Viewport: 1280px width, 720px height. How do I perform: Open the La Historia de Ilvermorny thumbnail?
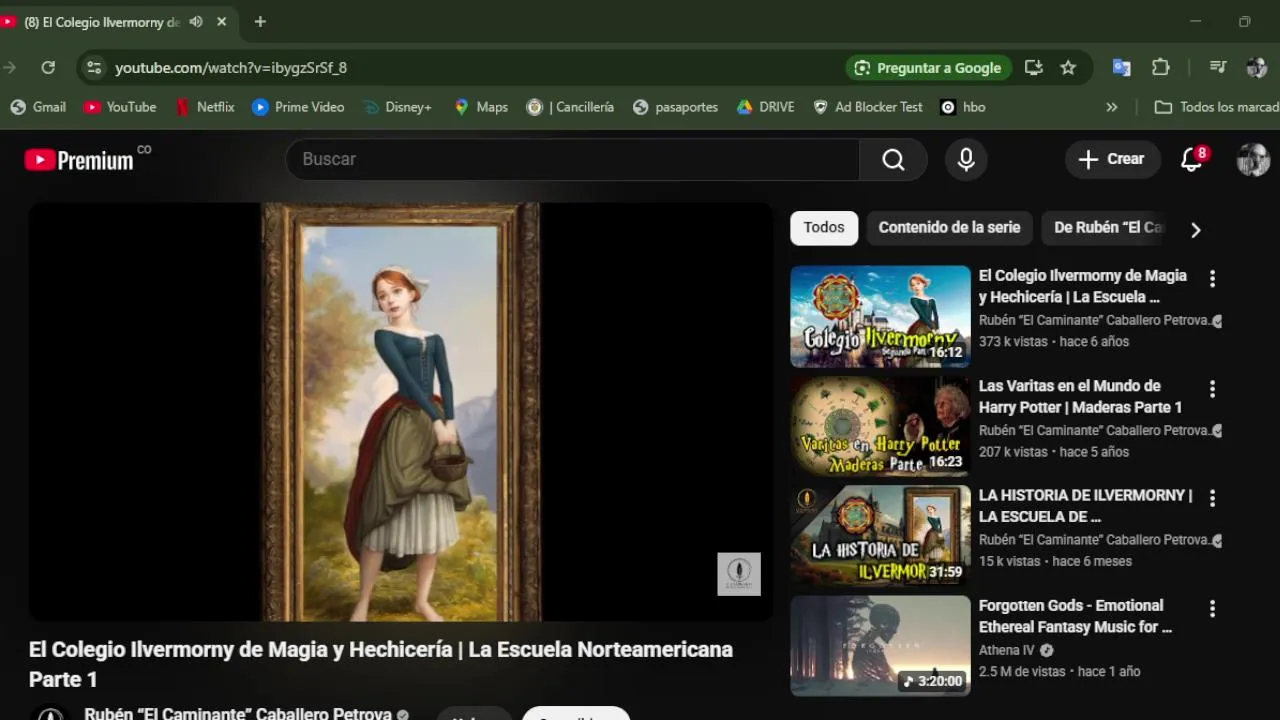[x=880, y=536]
